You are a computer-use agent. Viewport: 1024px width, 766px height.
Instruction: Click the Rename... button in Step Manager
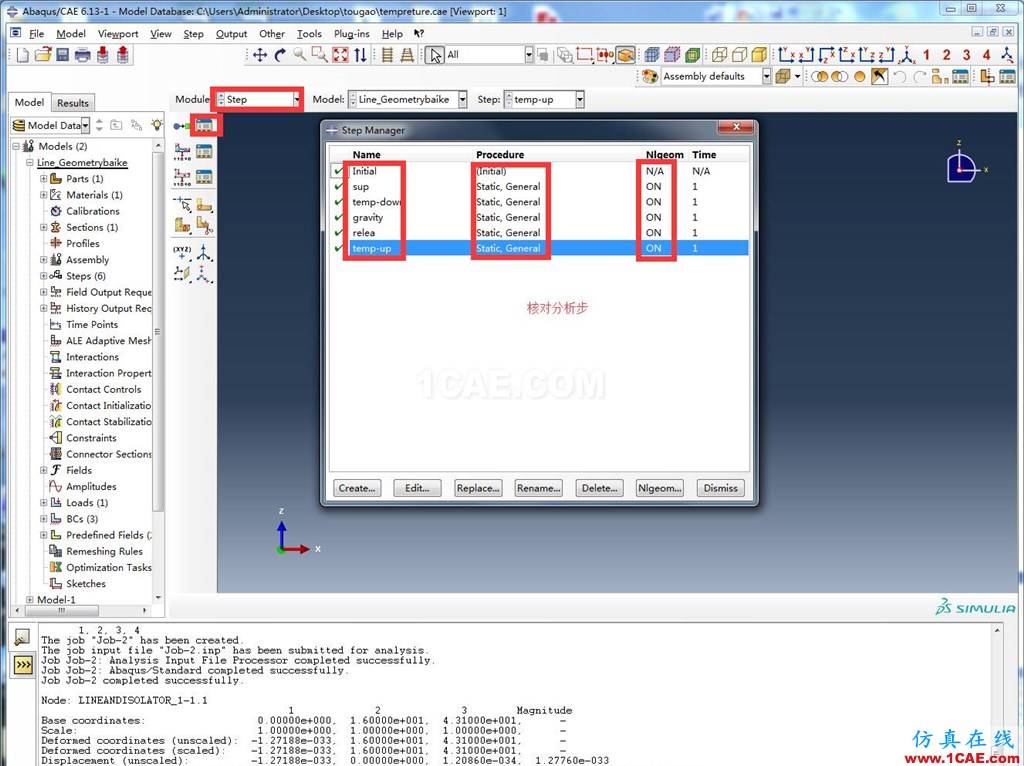539,488
